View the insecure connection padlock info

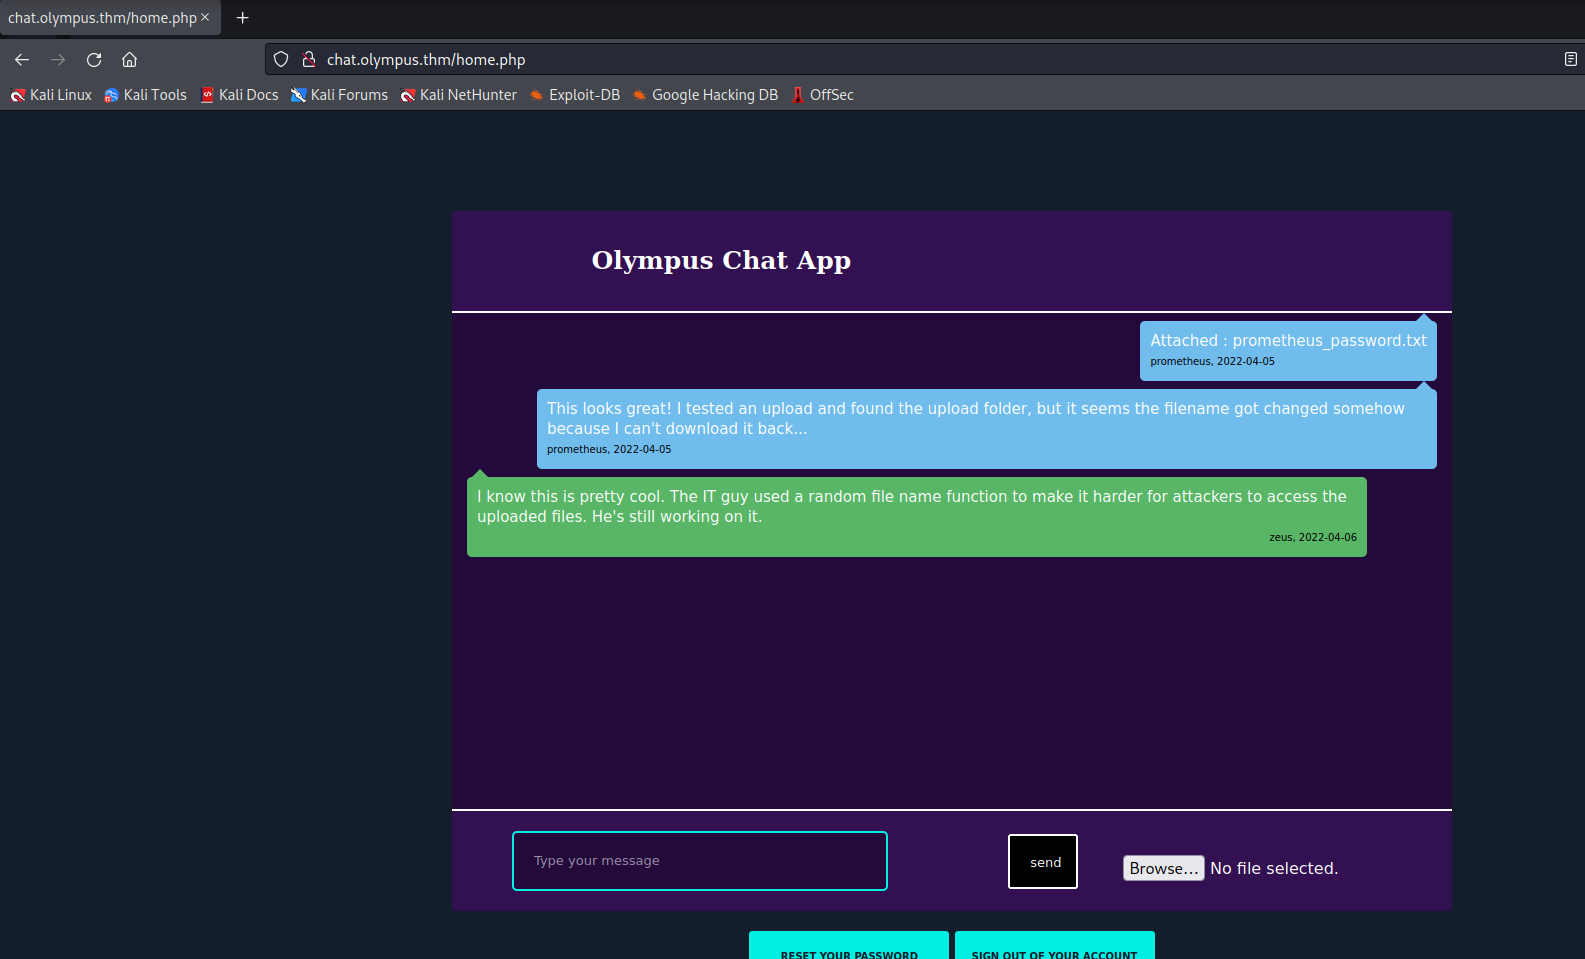(309, 60)
